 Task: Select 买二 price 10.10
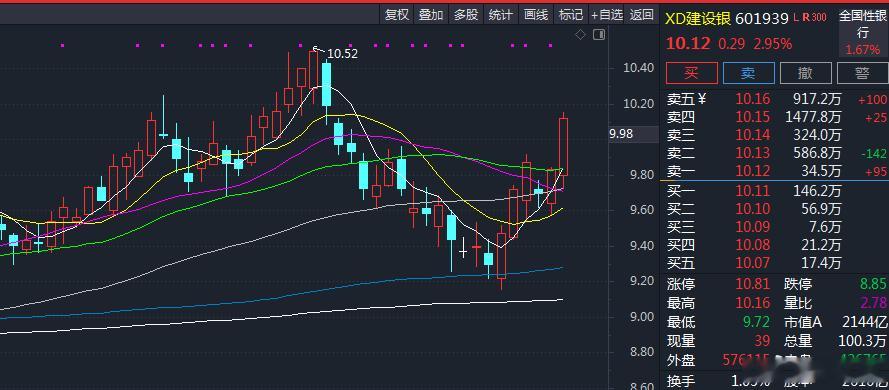click(753, 209)
